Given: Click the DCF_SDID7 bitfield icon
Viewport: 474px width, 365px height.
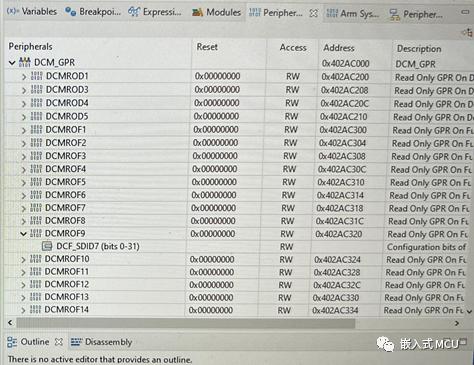Looking at the screenshot, I should tap(47, 246).
